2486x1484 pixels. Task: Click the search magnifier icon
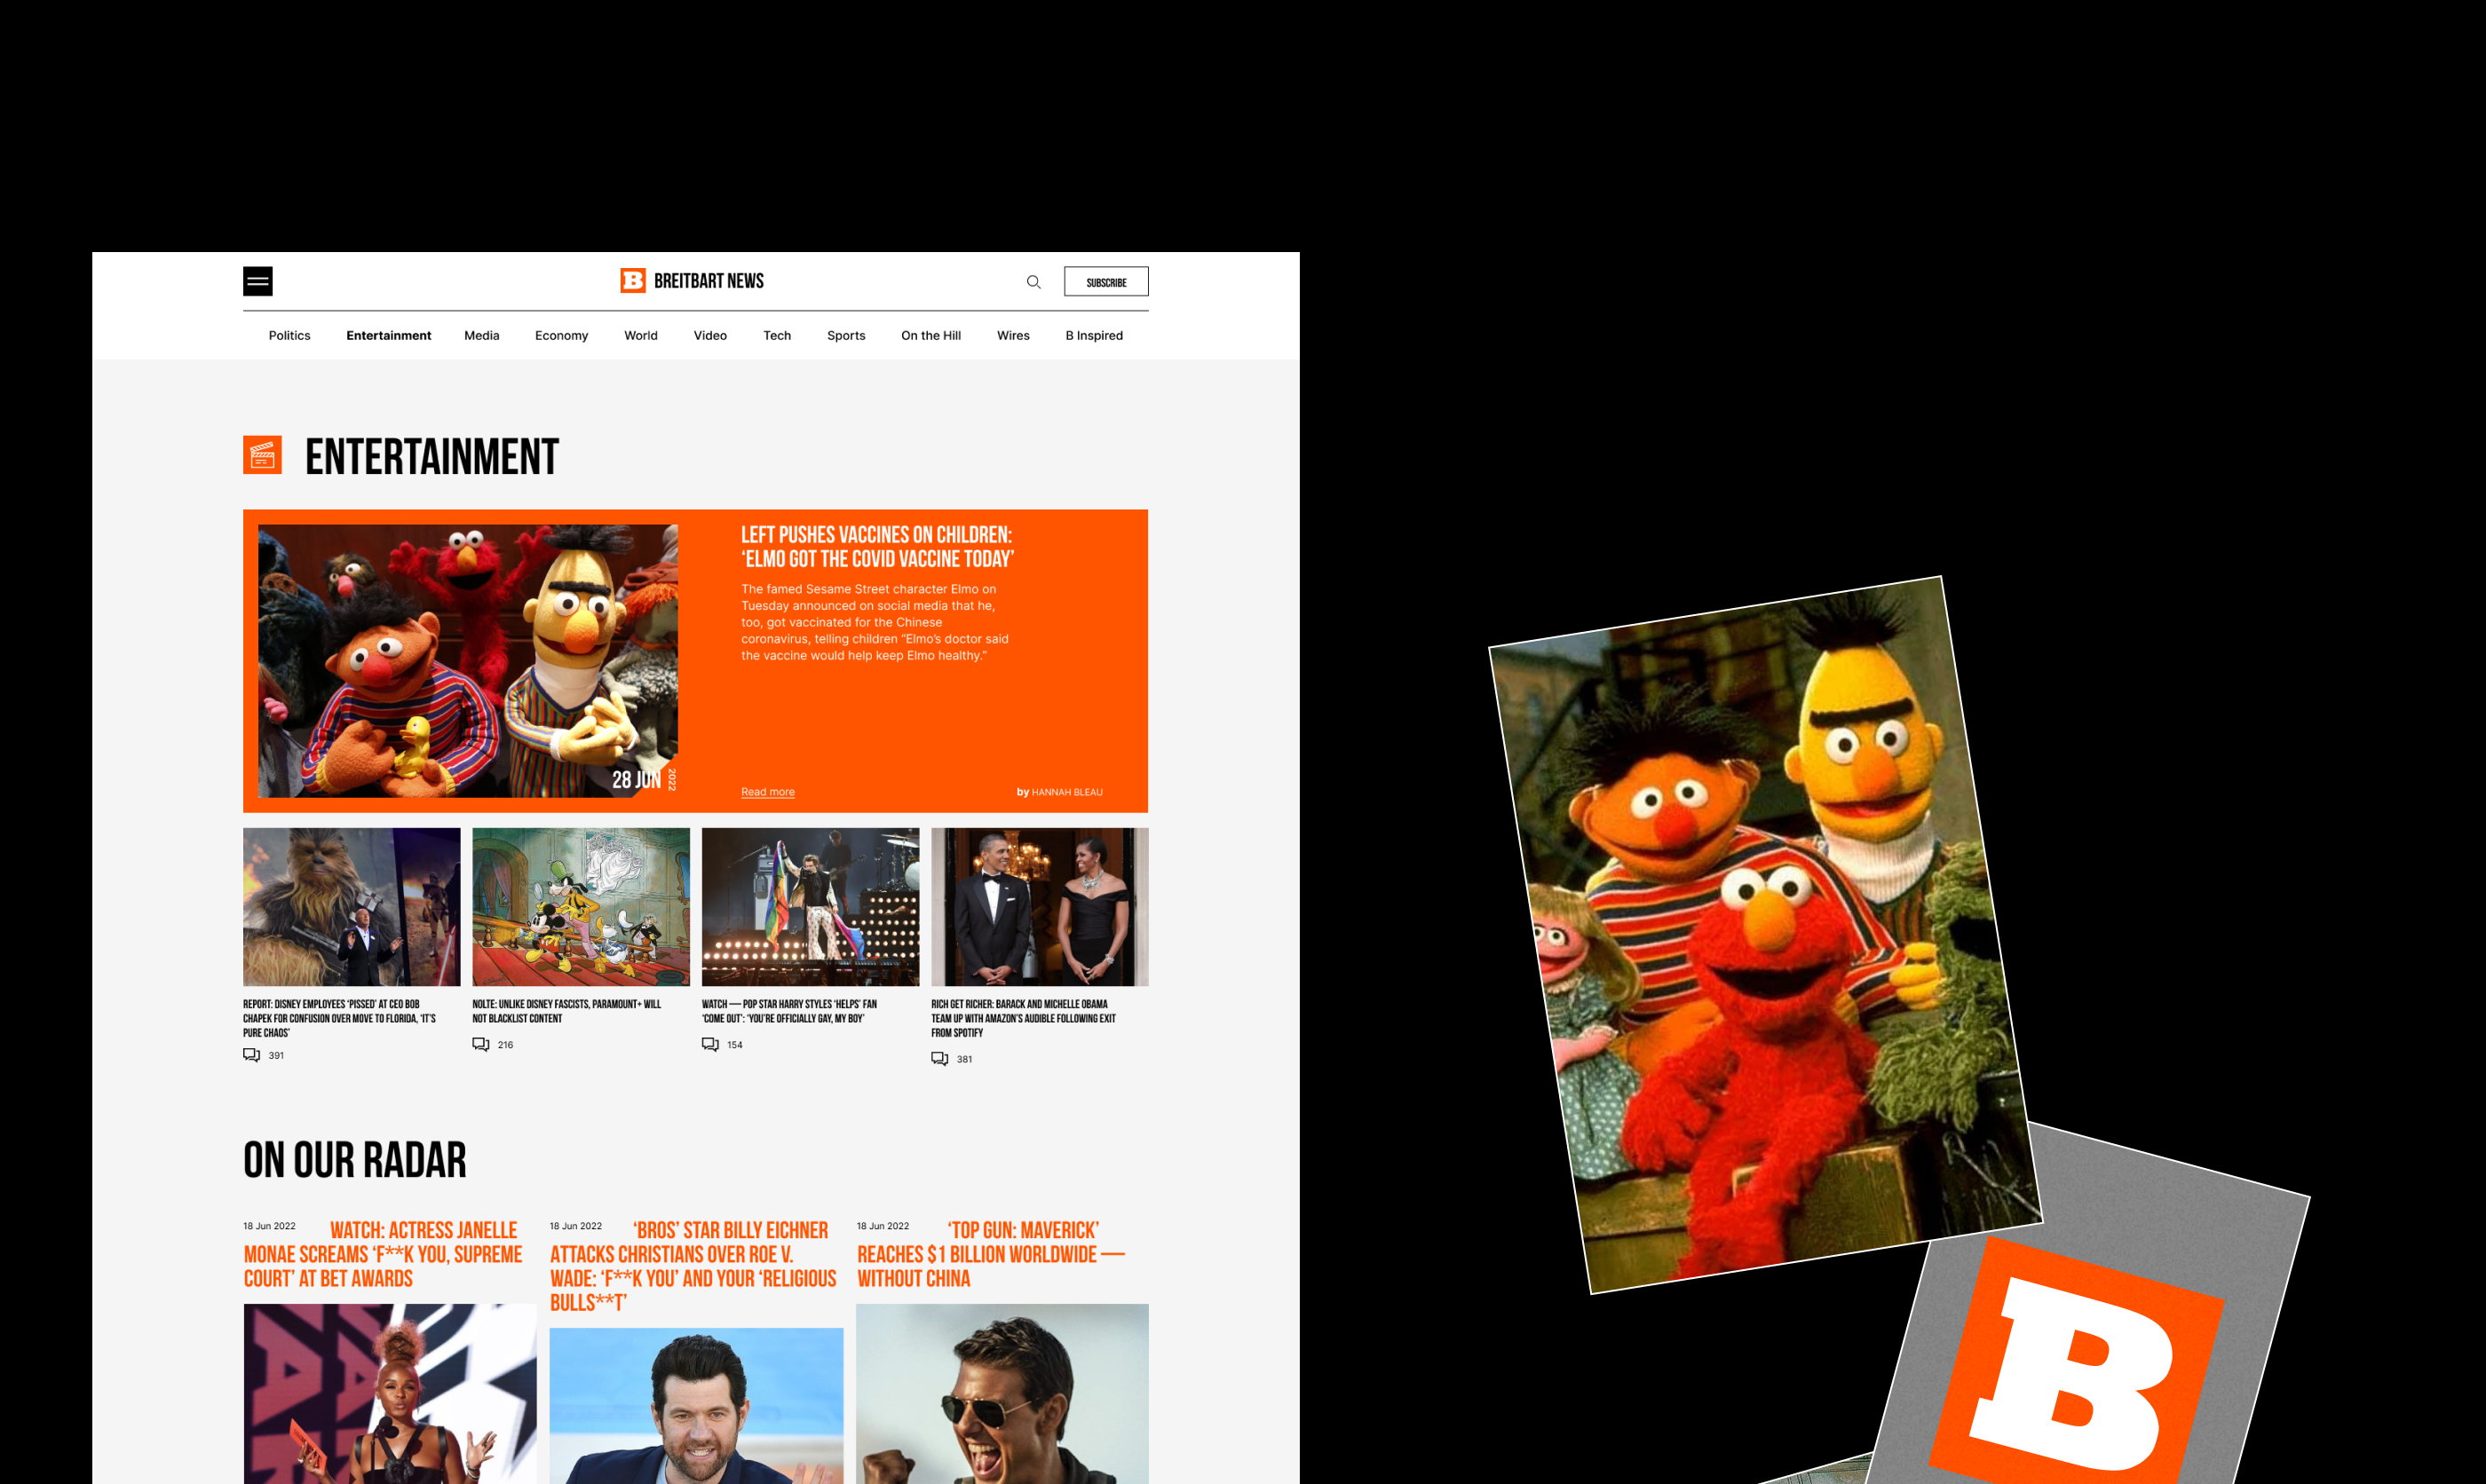tap(1033, 282)
